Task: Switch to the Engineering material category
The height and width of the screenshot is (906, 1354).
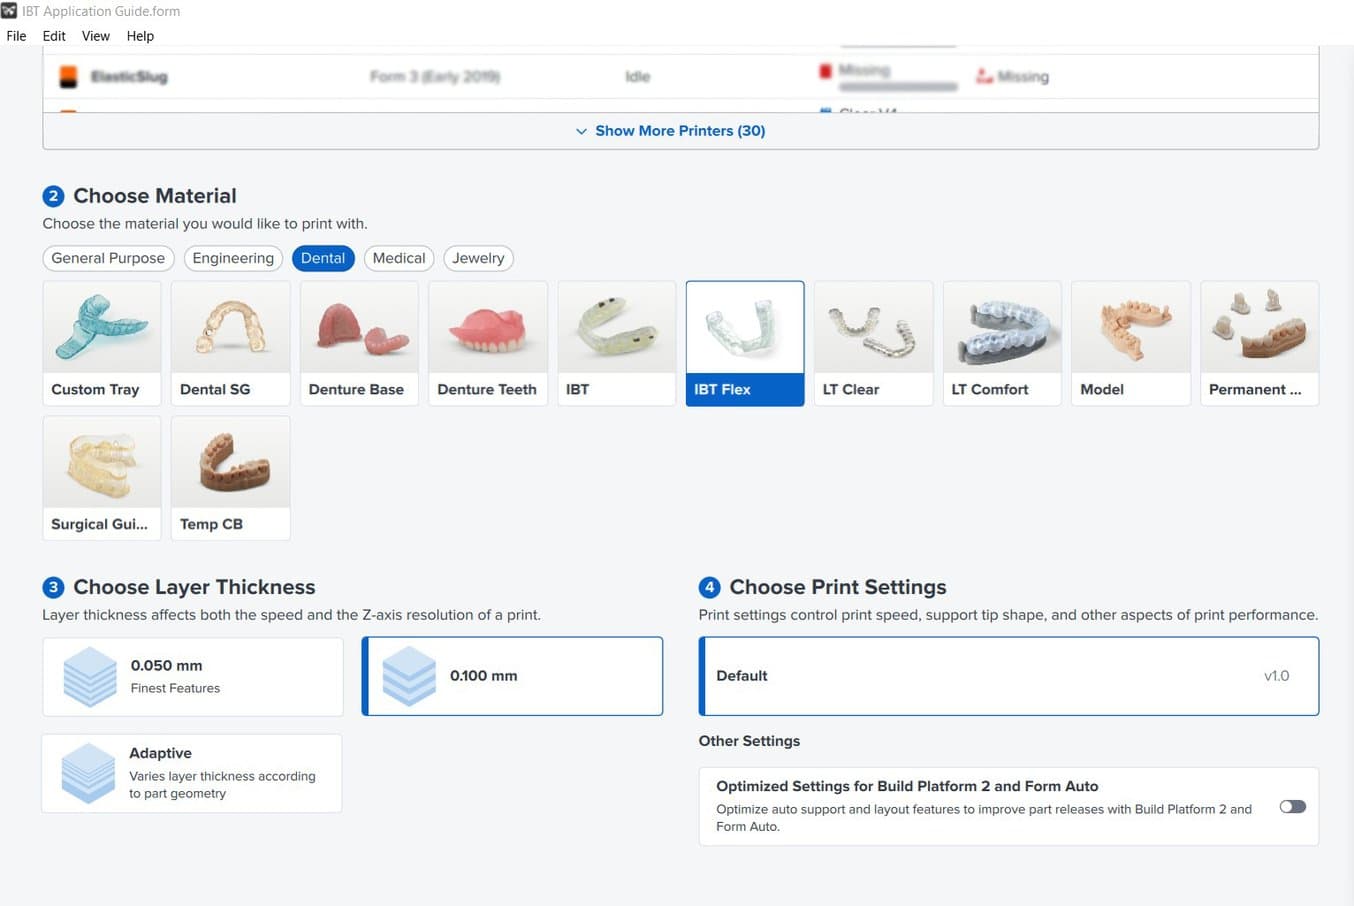Action: point(233,258)
